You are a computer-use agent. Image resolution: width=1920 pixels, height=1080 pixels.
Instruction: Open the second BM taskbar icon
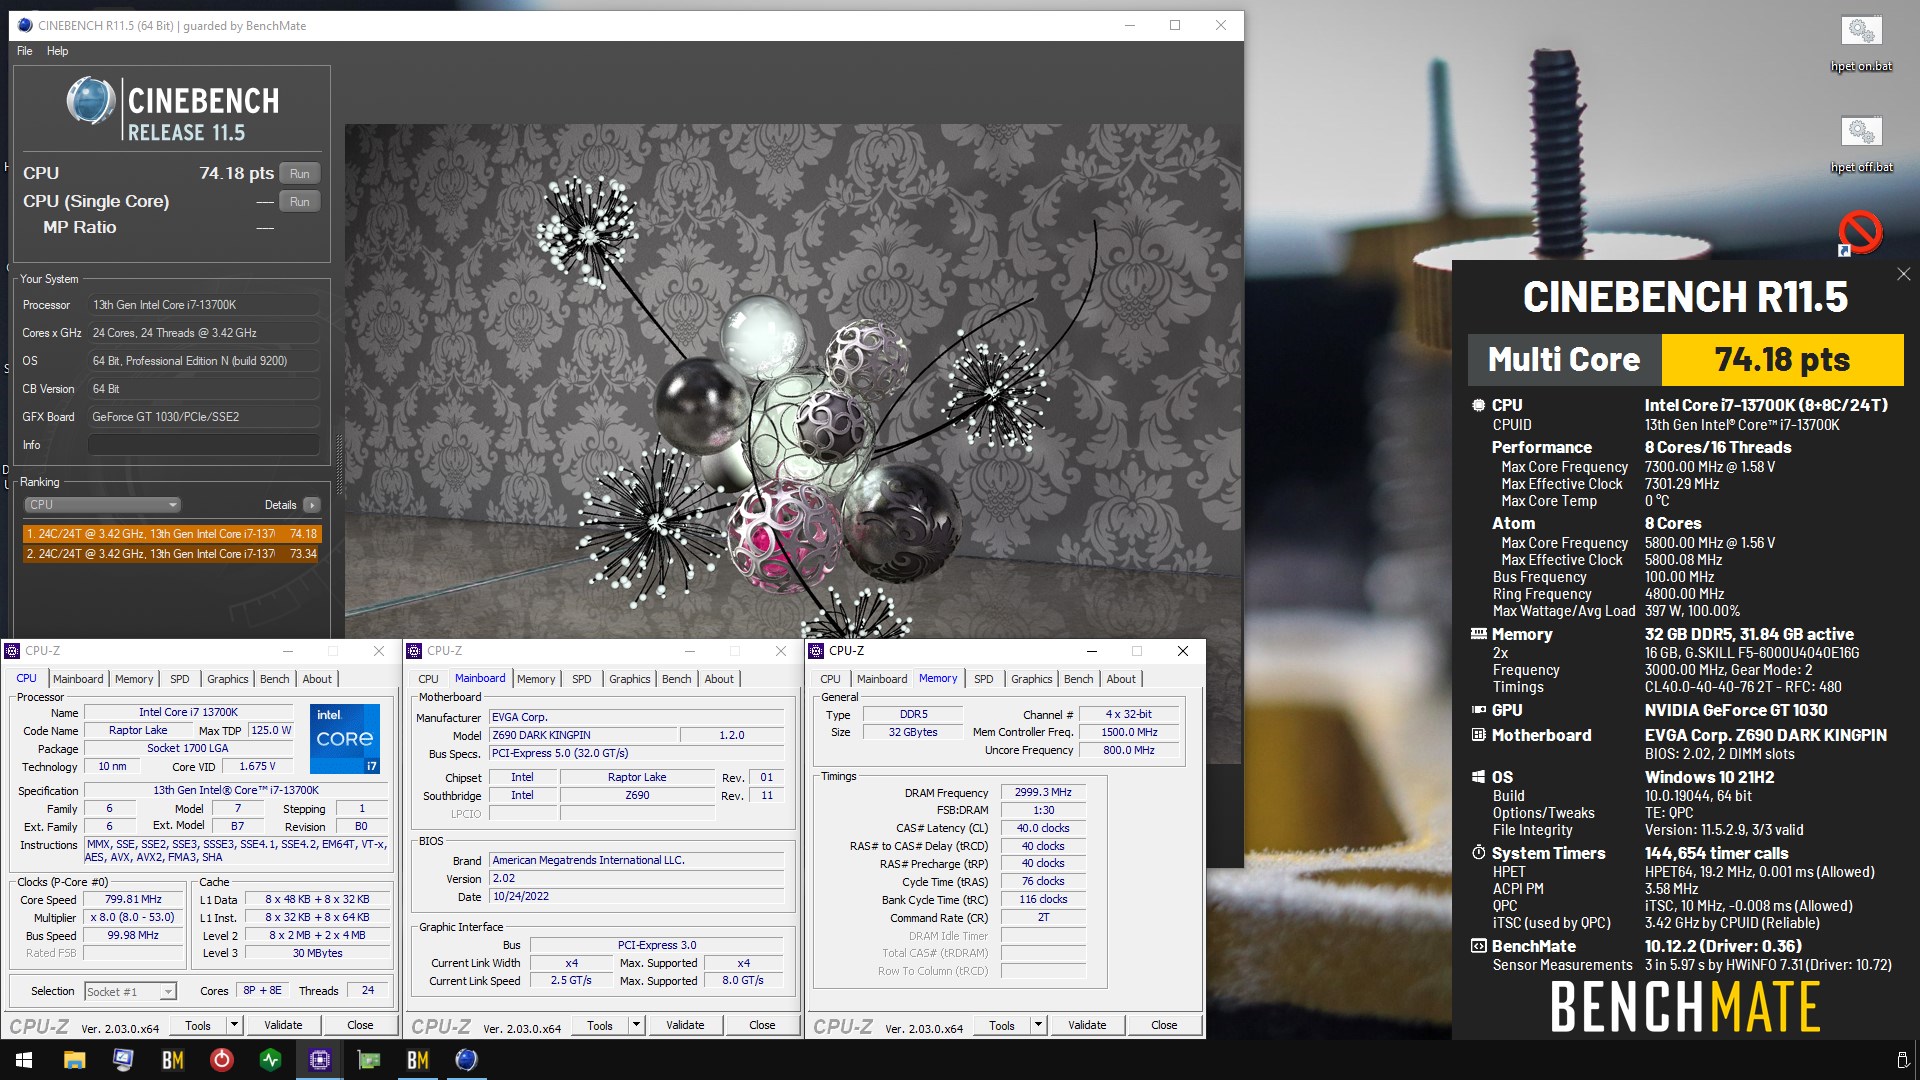point(417,1060)
